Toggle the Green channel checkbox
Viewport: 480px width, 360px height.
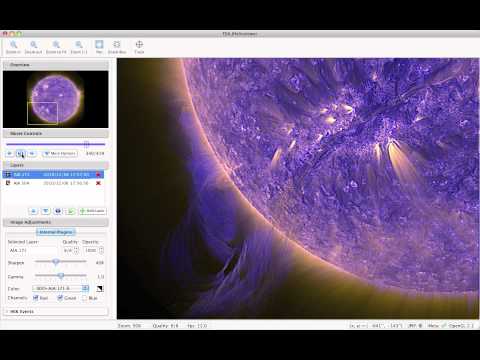60,298
